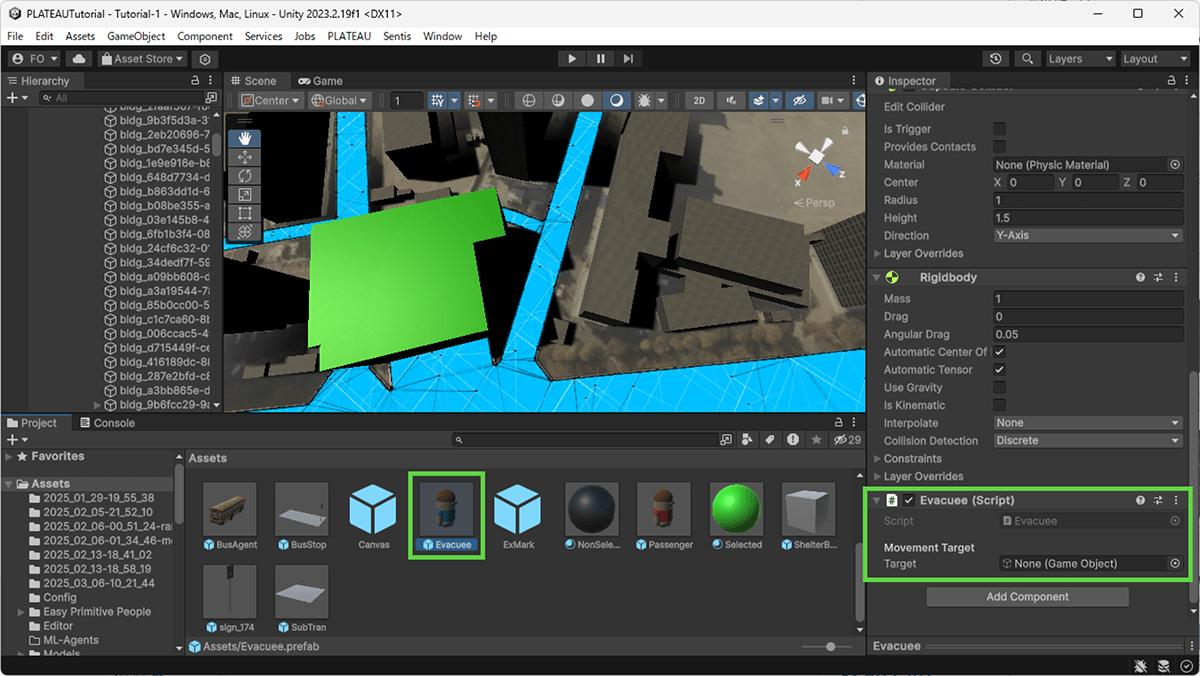Toggle 2D view mode in Scene

(x=700, y=100)
